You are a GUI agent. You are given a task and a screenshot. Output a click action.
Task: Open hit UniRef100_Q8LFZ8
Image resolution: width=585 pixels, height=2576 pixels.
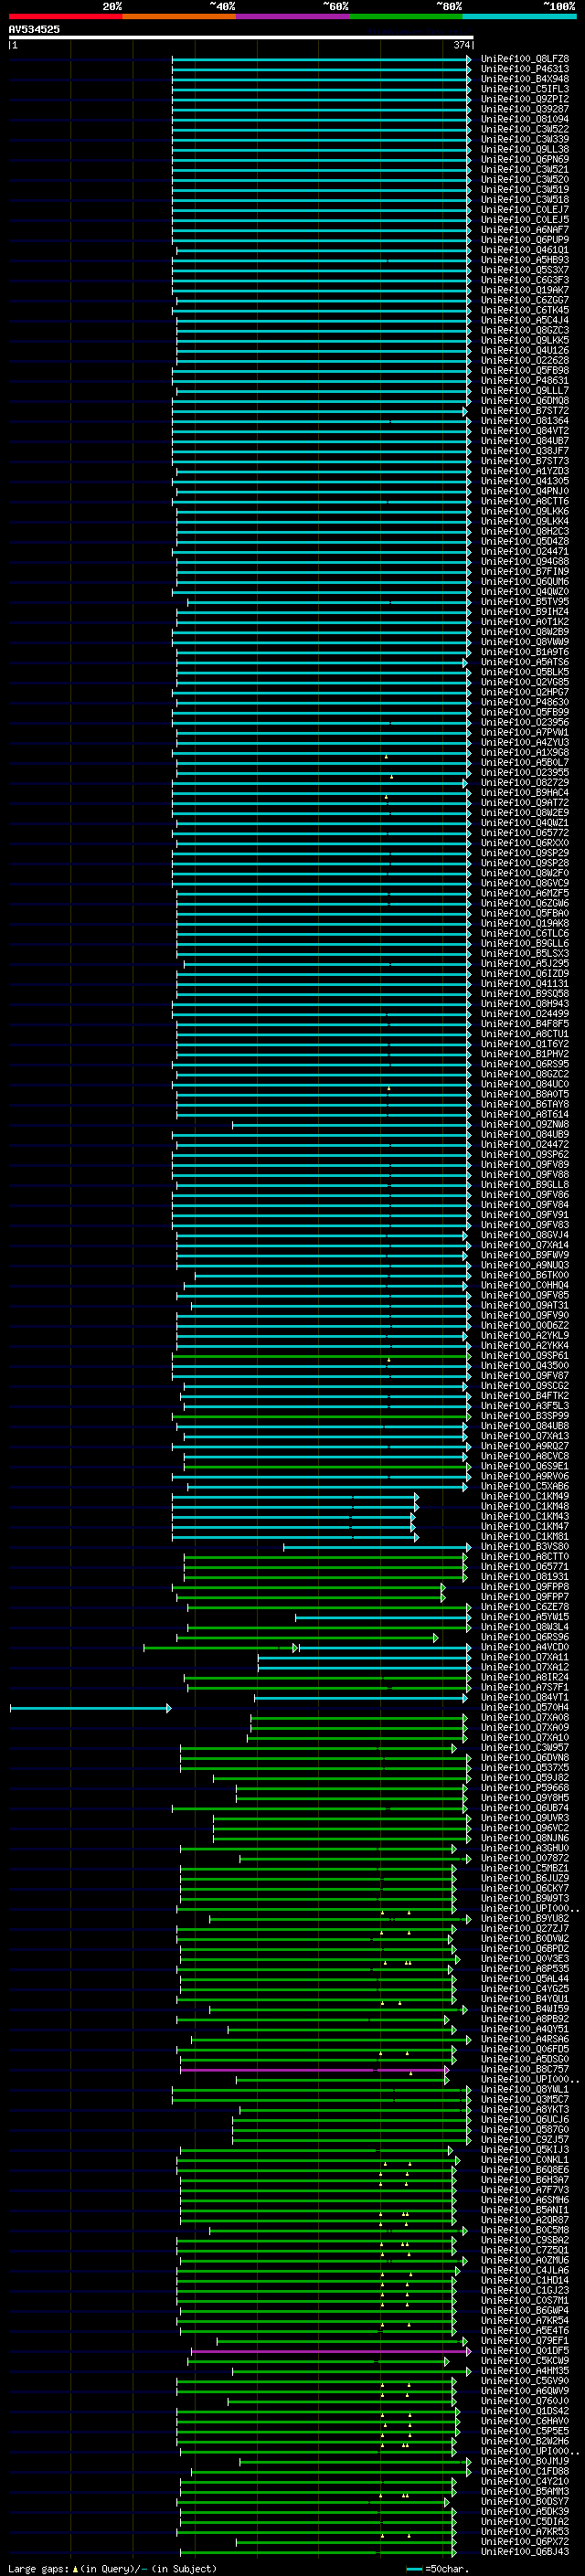525,59
